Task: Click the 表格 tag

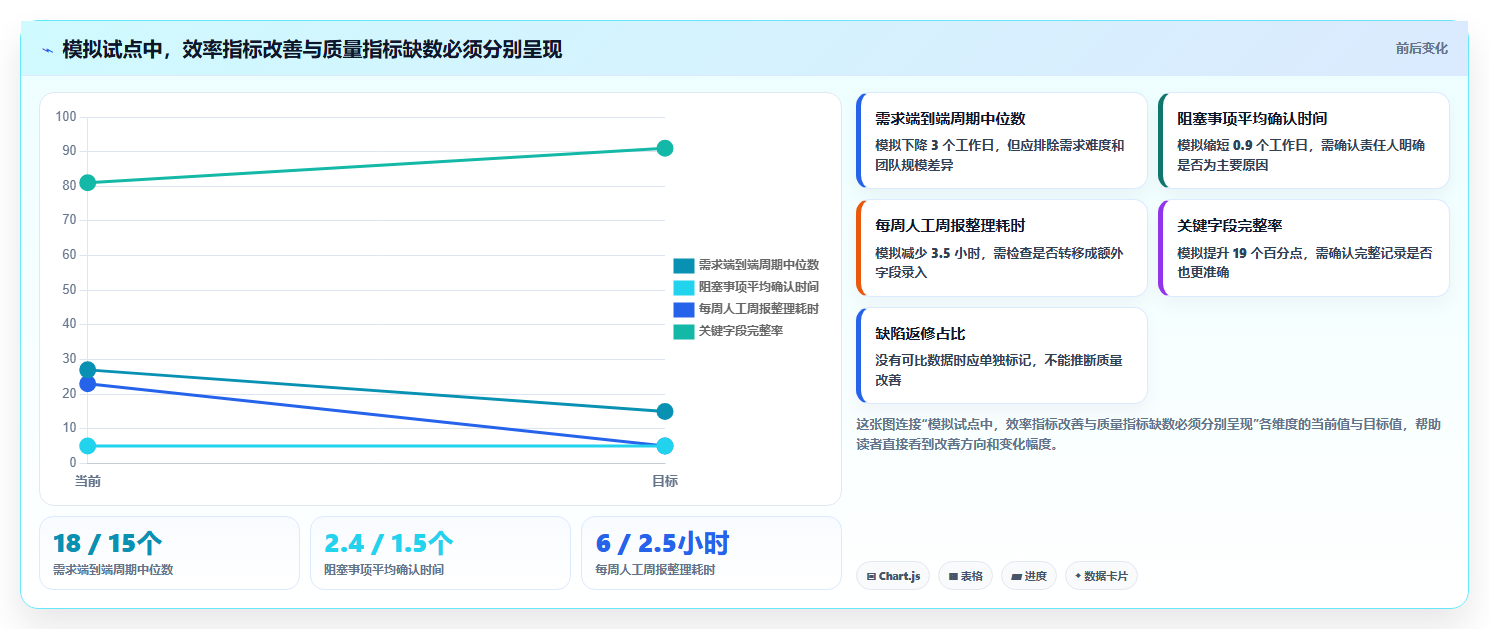Action: [965, 576]
